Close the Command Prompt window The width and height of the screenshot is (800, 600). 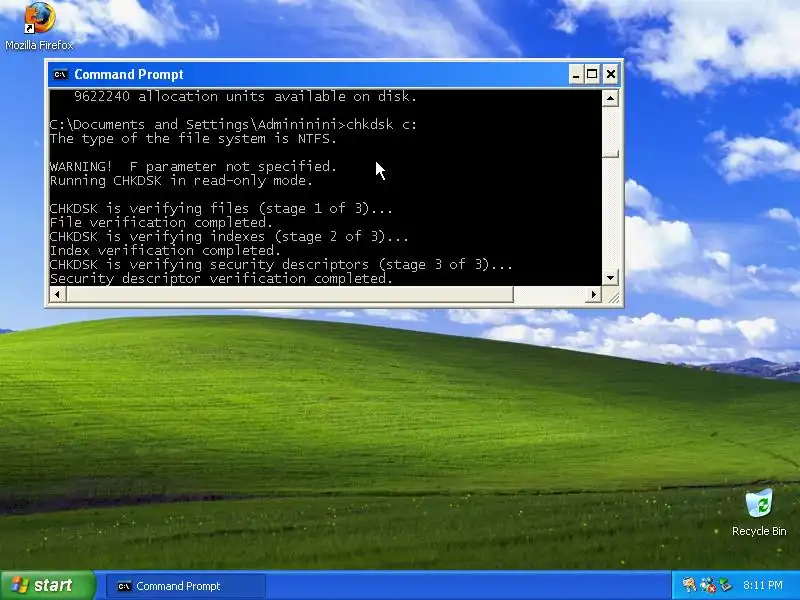click(x=611, y=74)
